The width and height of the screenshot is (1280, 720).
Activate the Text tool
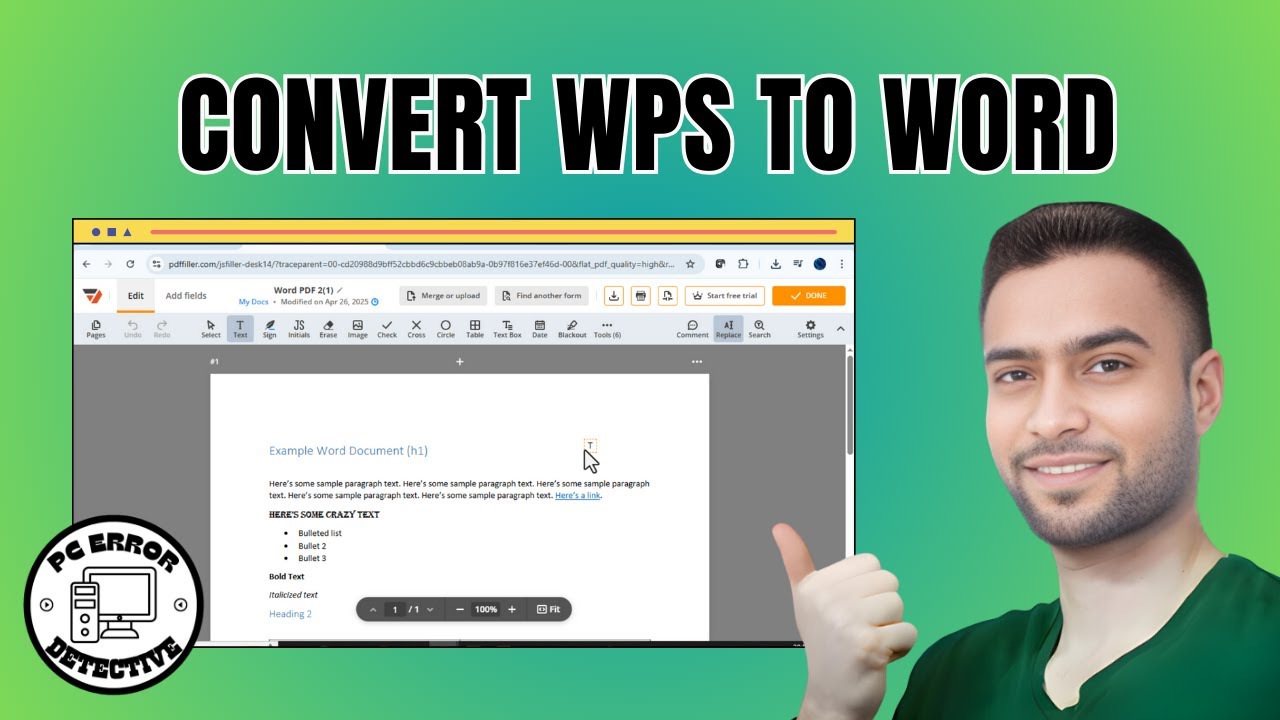[x=240, y=329]
